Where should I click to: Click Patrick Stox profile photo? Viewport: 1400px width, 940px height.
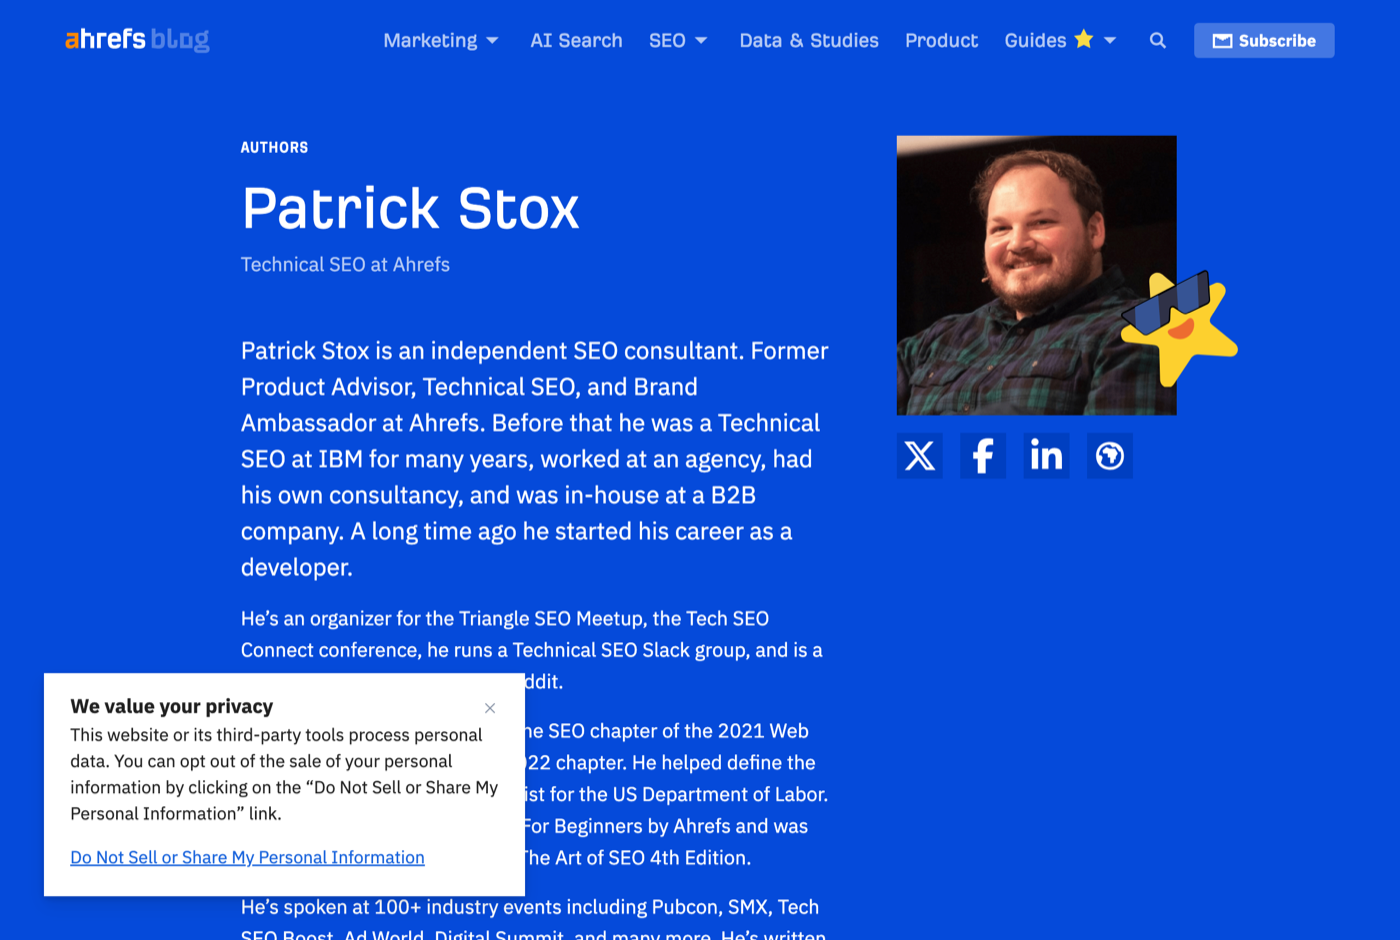click(x=1036, y=275)
